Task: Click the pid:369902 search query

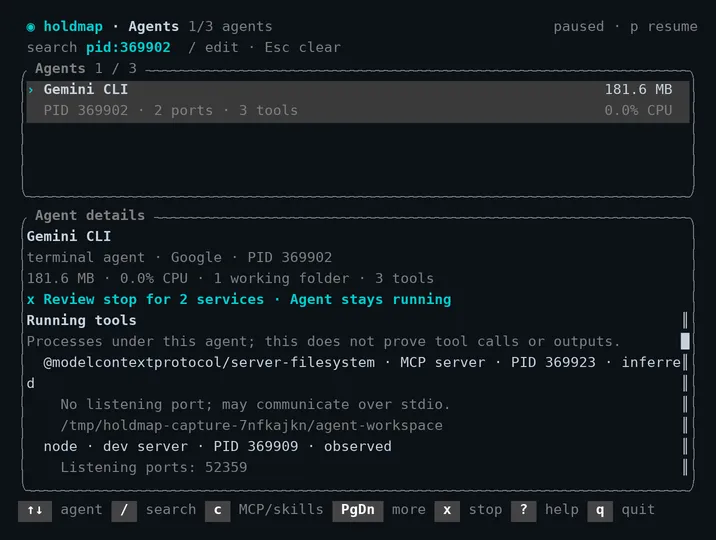Action: [128, 47]
